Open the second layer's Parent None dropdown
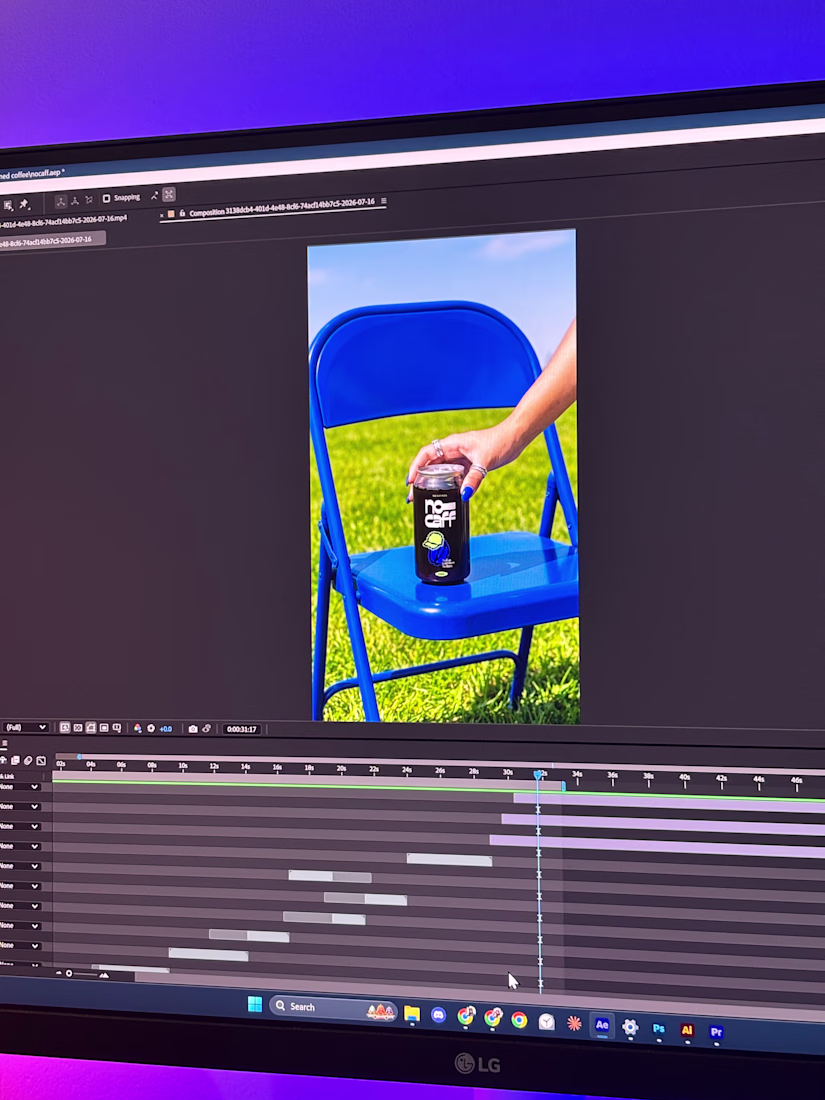 (20, 806)
